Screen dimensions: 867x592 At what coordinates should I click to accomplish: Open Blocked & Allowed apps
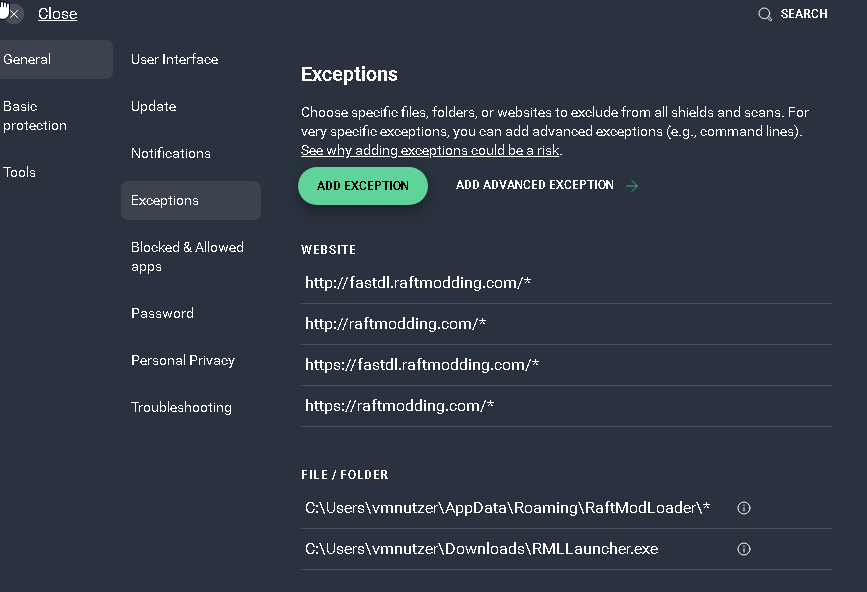[187, 256]
